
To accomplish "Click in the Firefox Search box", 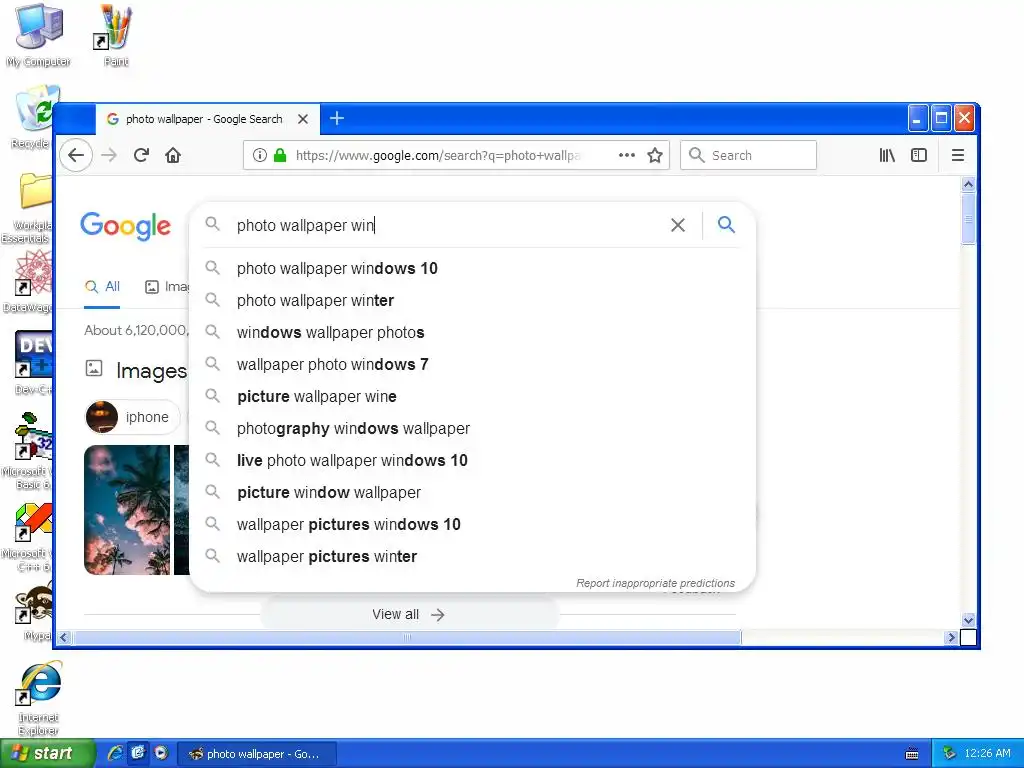I will point(748,155).
